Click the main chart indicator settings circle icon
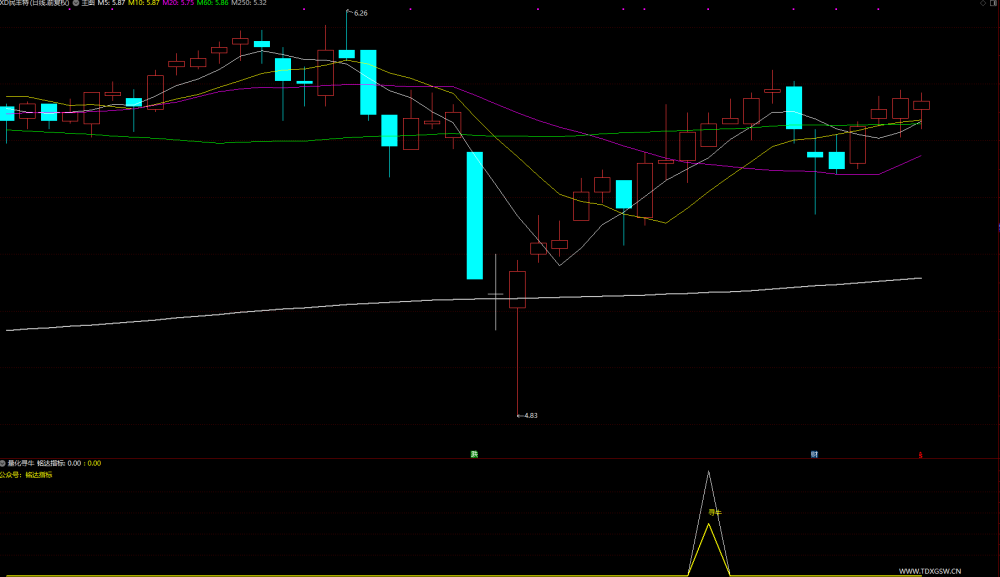 pyautogui.click(x=75, y=3)
